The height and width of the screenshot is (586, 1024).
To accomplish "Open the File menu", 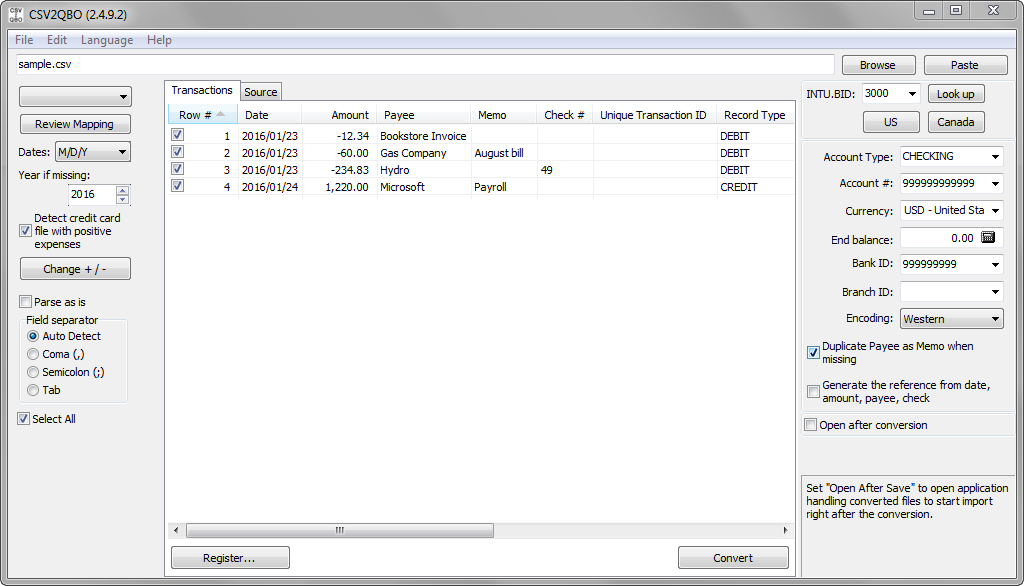I will tap(24, 40).
